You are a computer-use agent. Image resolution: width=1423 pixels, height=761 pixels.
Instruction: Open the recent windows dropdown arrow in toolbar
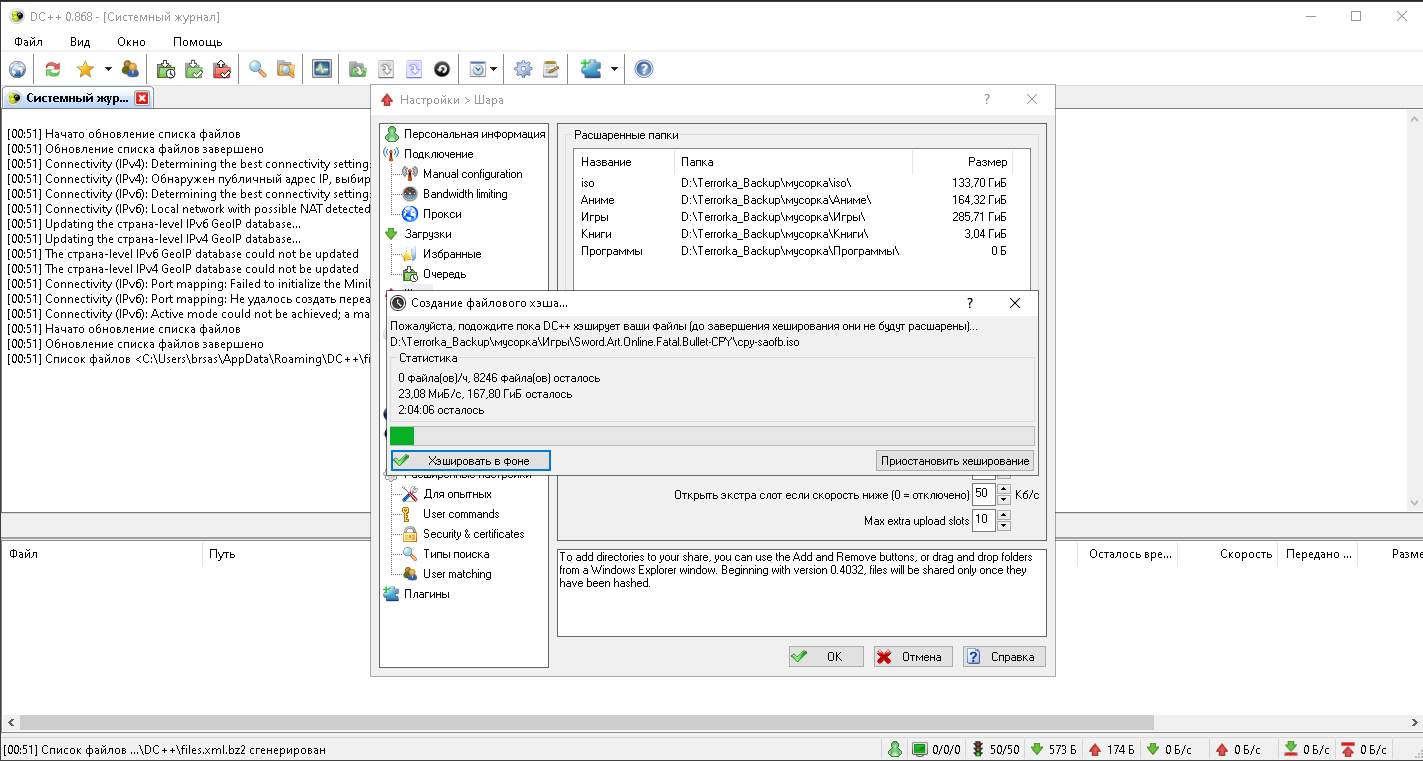pos(494,69)
